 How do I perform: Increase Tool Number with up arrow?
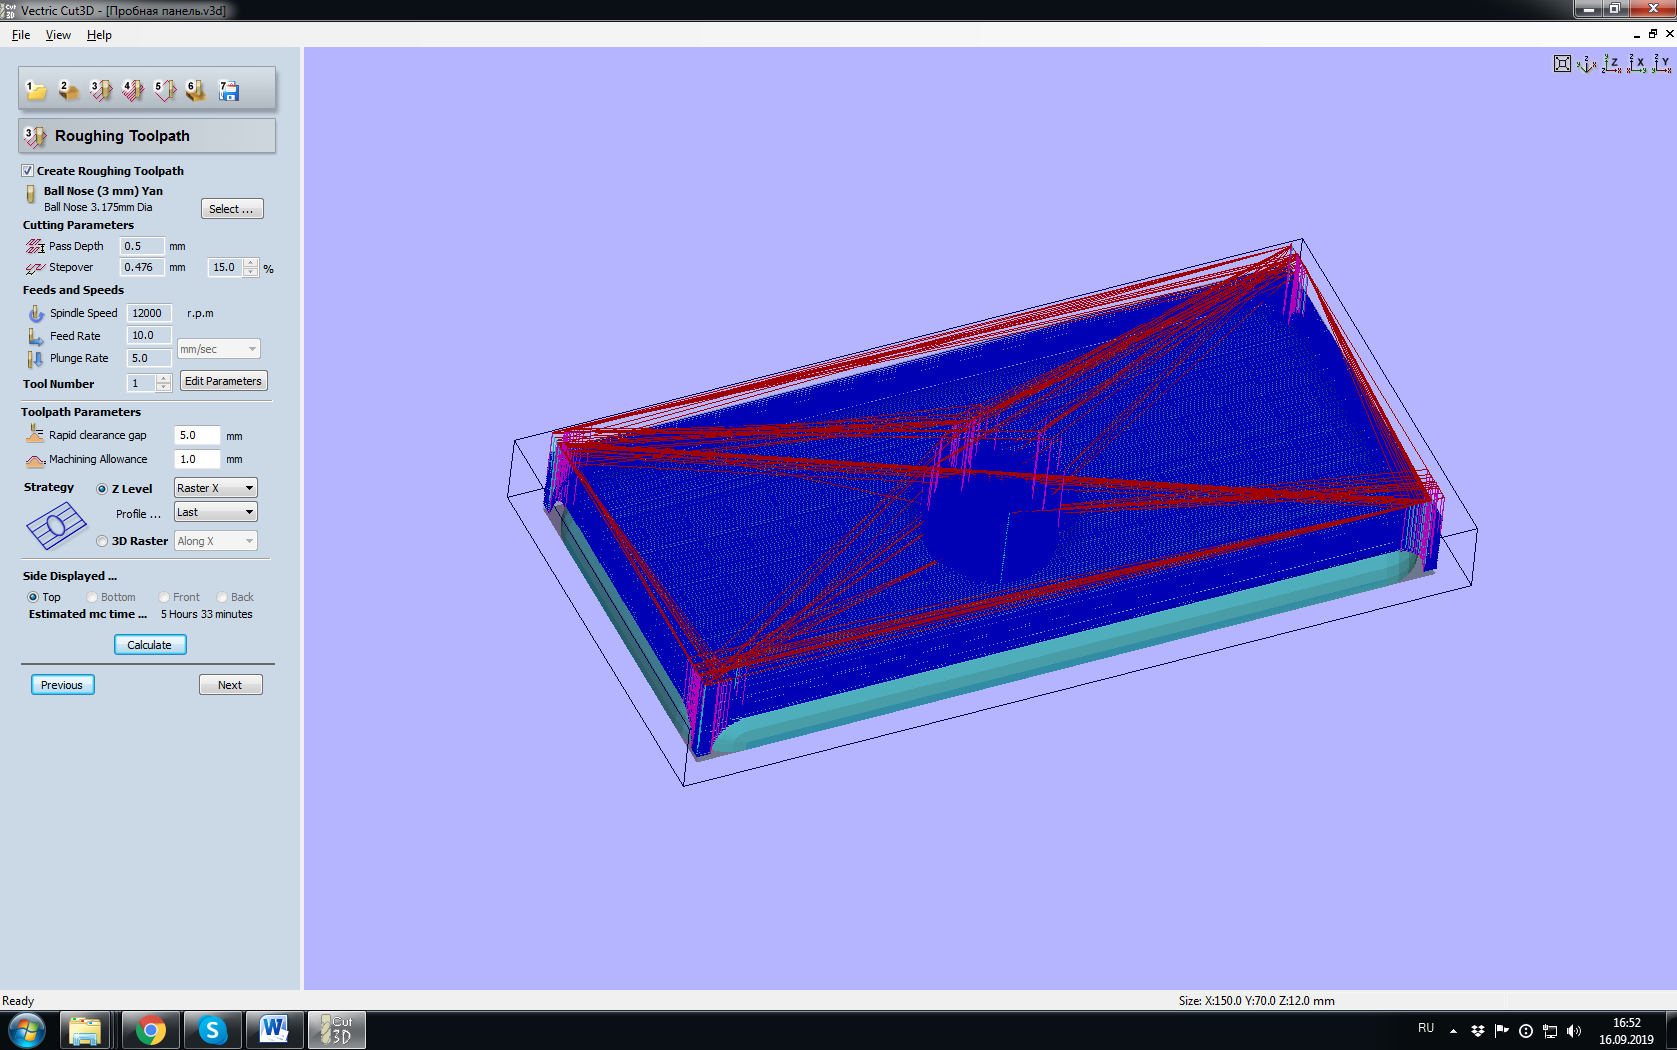point(163,379)
